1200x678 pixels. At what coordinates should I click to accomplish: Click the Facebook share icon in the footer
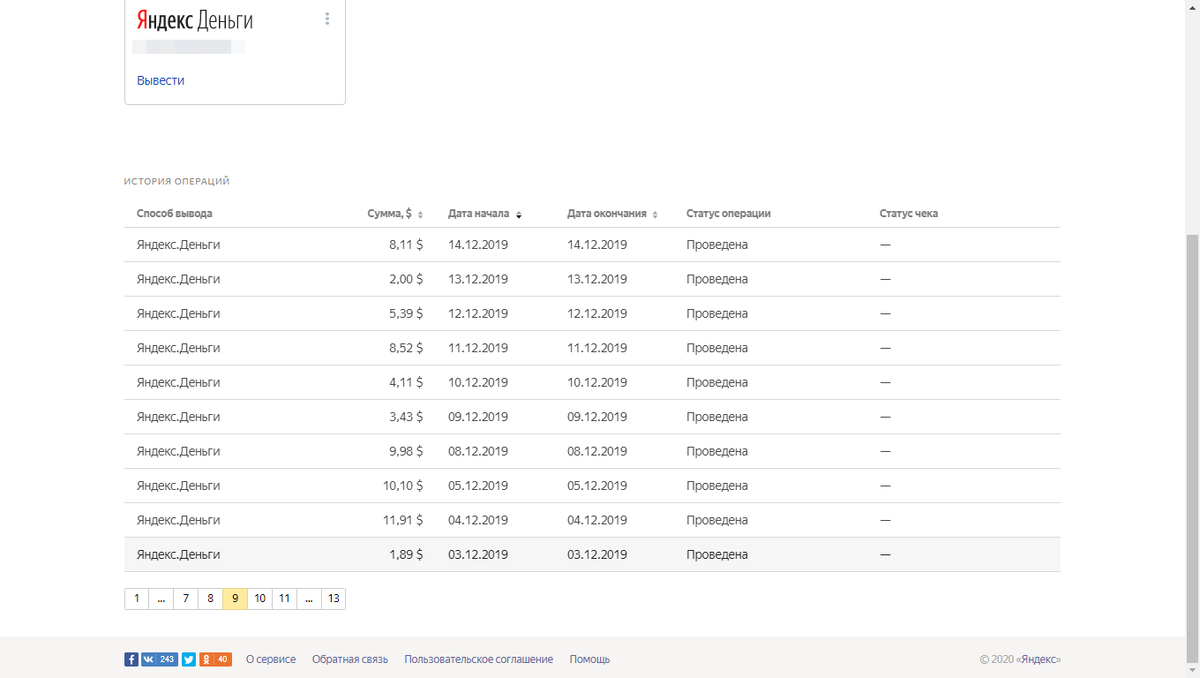coord(131,659)
